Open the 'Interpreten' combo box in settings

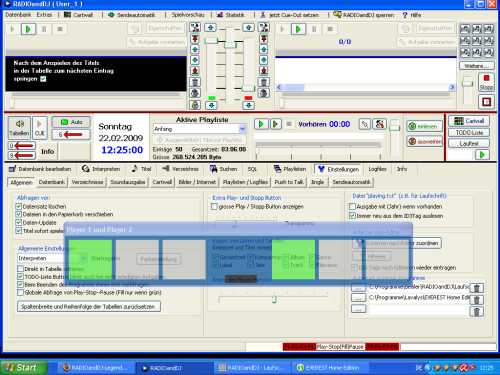[41, 258]
